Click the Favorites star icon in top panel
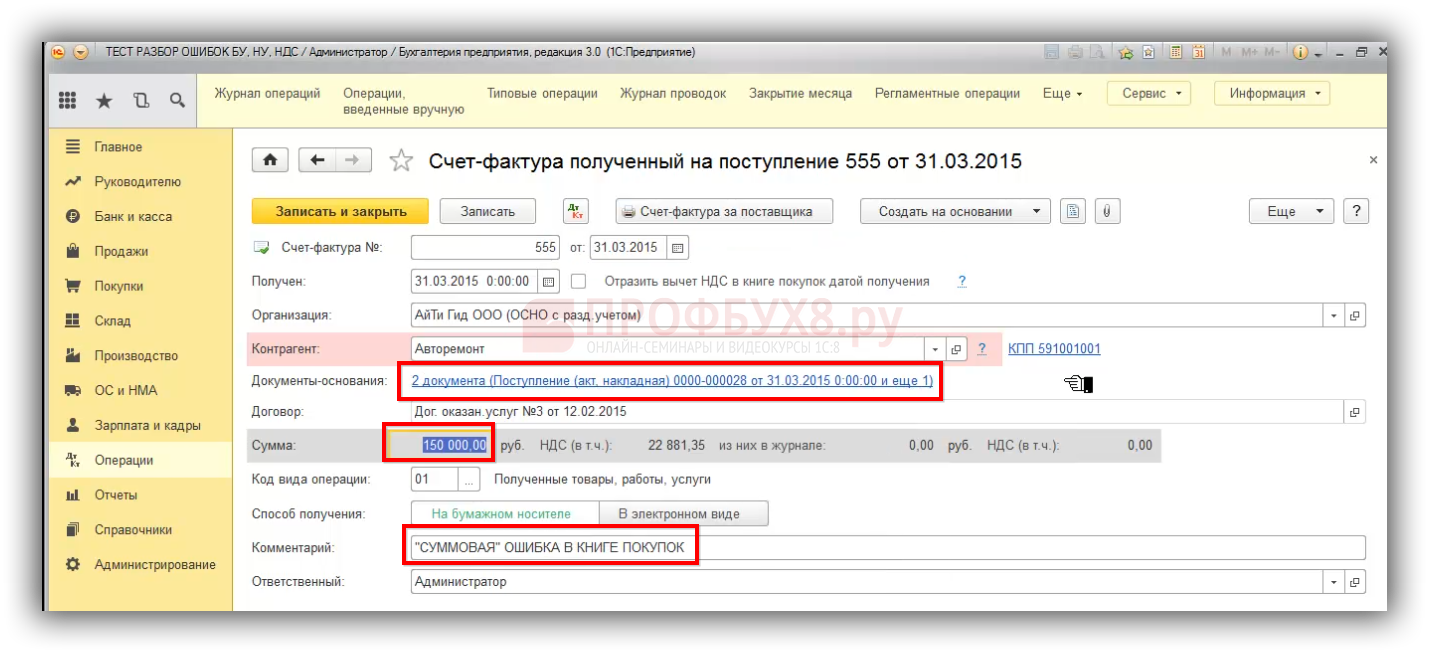The height and width of the screenshot is (653, 1429). point(104,100)
